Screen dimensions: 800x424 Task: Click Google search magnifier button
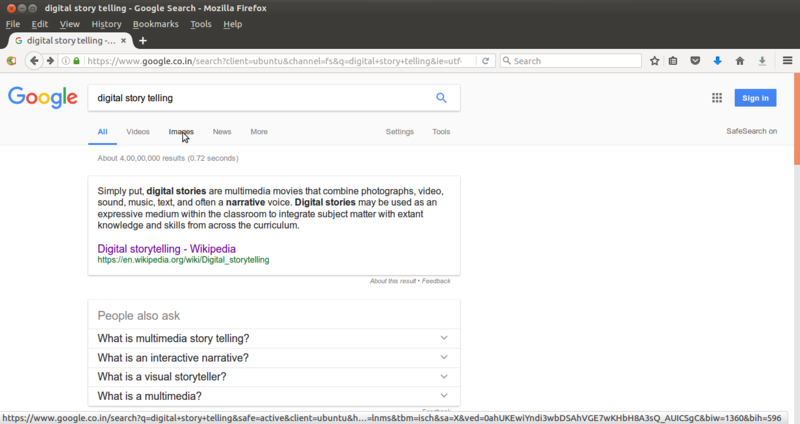coord(441,98)
